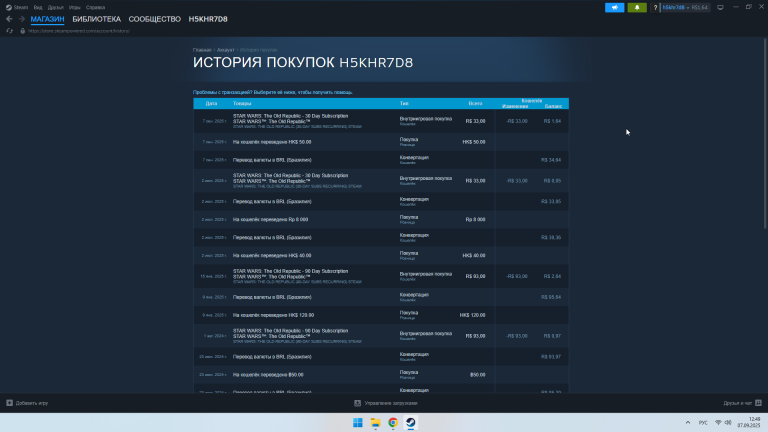Open the H5KHR7D8 profile tab

click(208, 19)
